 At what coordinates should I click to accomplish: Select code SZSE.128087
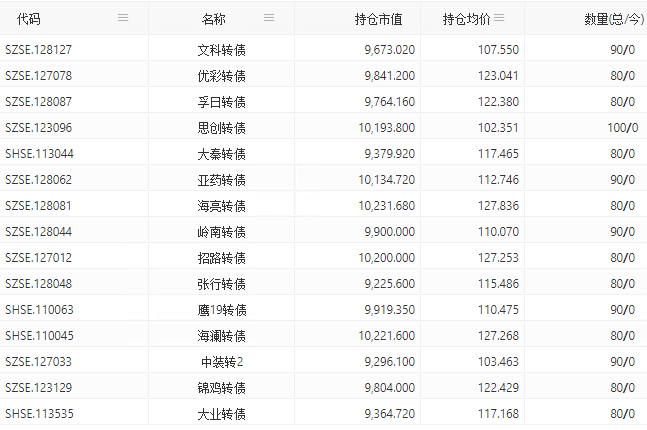click(x=38, y=102)
